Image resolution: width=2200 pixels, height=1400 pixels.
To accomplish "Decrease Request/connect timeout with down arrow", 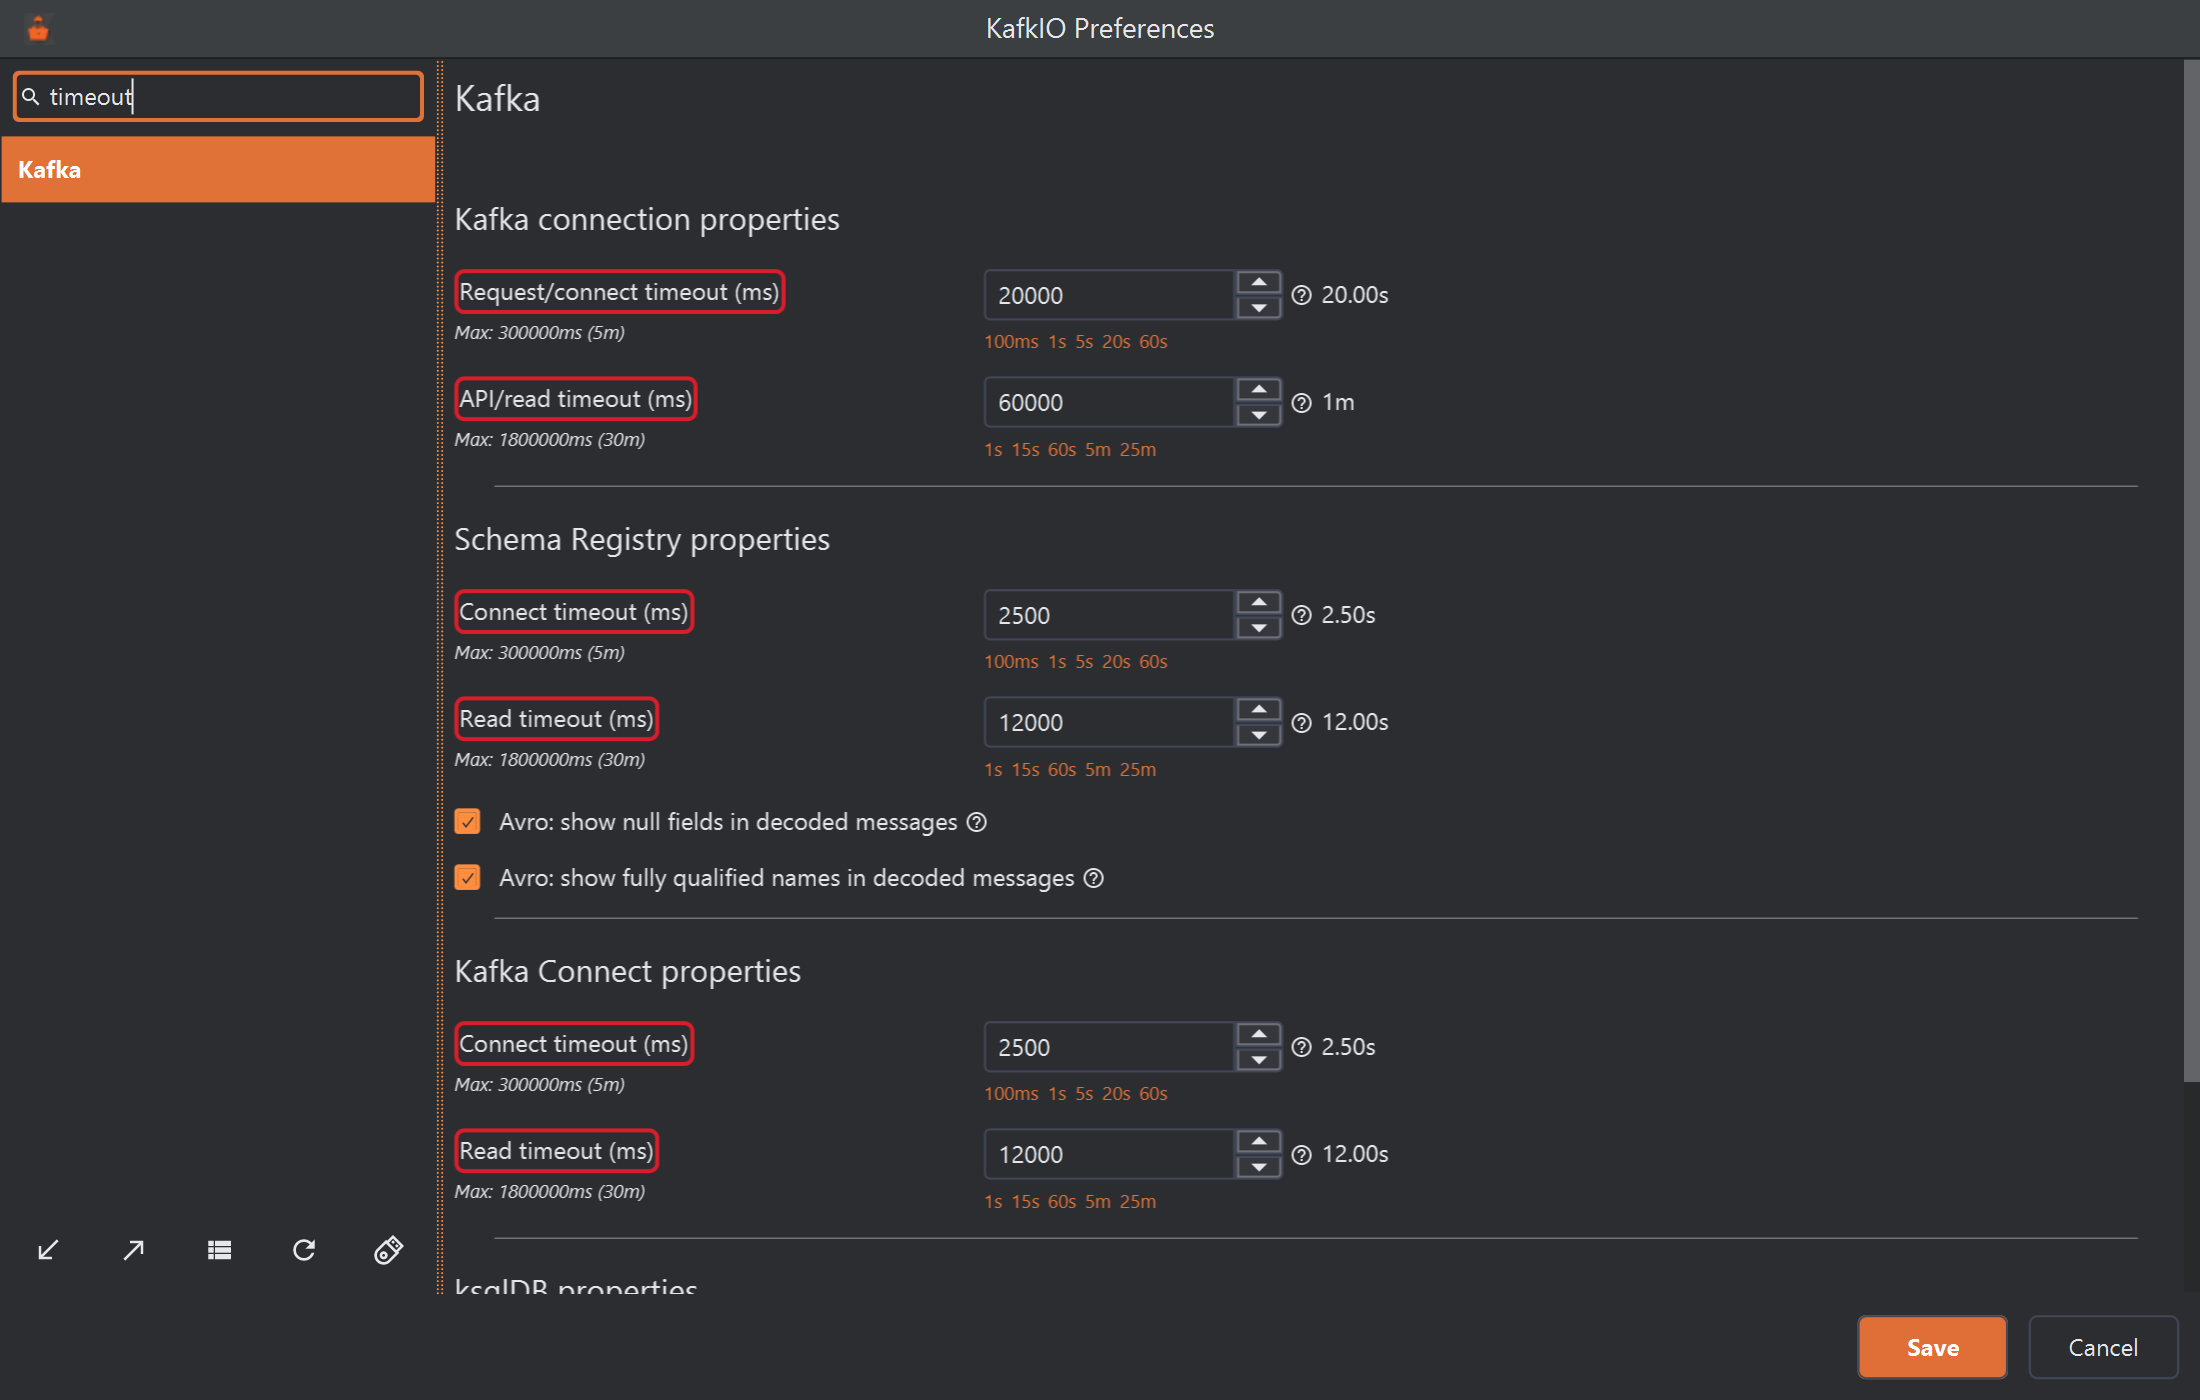I will click(1259, 307).
